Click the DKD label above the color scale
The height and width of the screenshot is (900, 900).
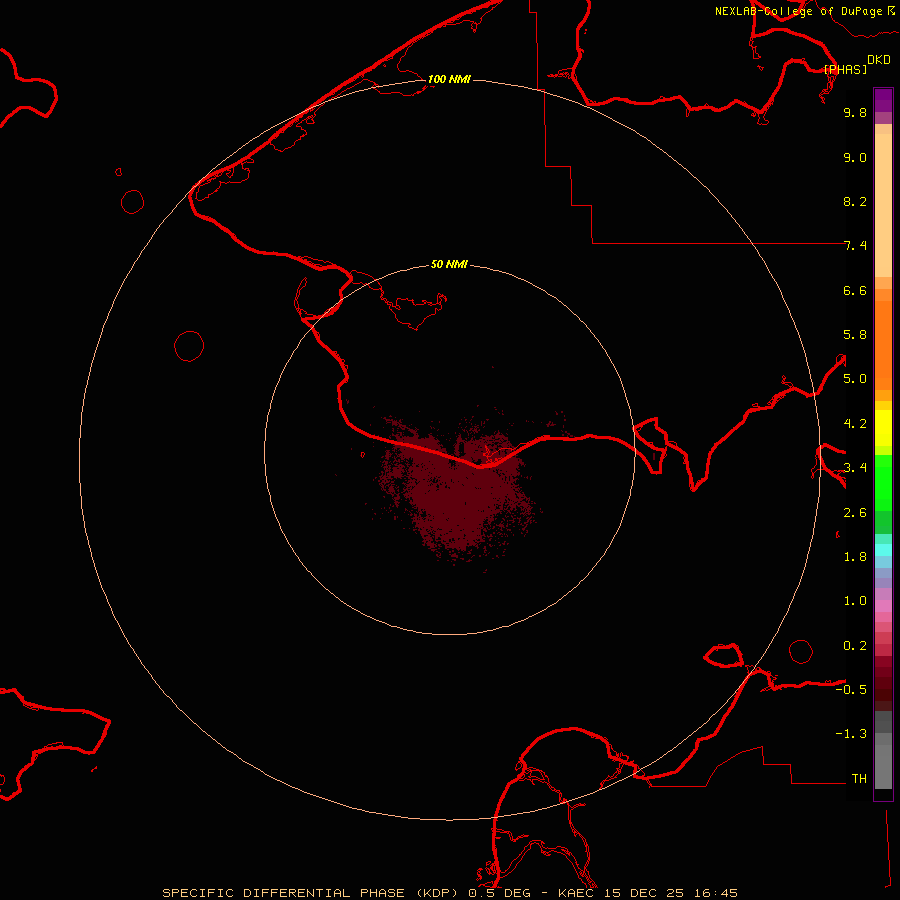point(879,59)
